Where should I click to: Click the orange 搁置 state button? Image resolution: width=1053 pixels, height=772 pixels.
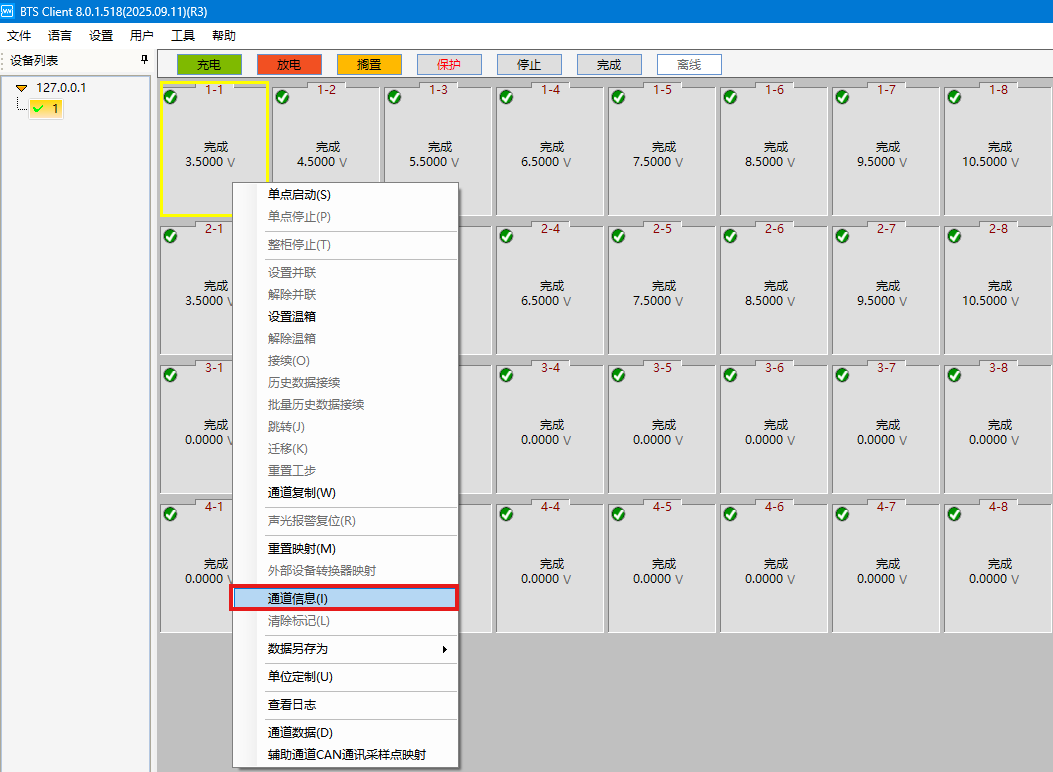[369, 63]
